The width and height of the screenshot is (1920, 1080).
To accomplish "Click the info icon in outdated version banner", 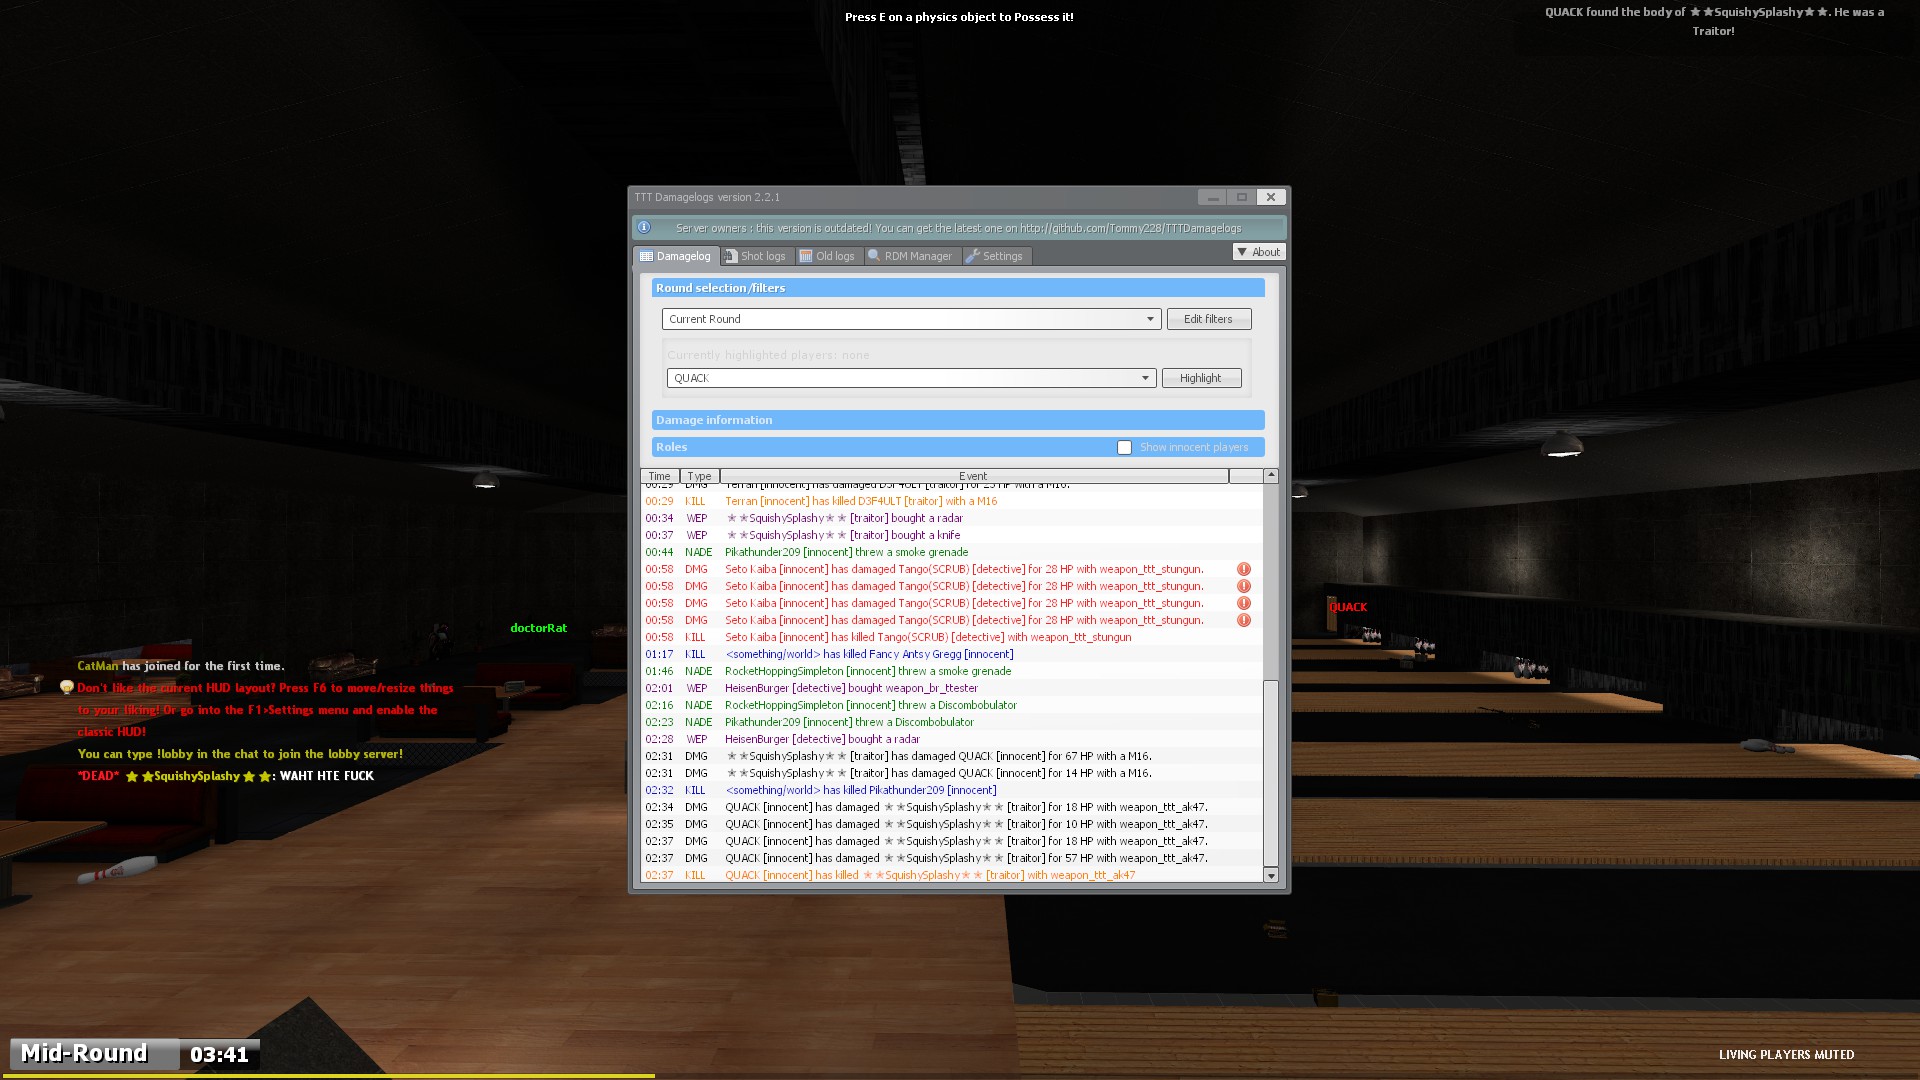I will pos(644,228).
